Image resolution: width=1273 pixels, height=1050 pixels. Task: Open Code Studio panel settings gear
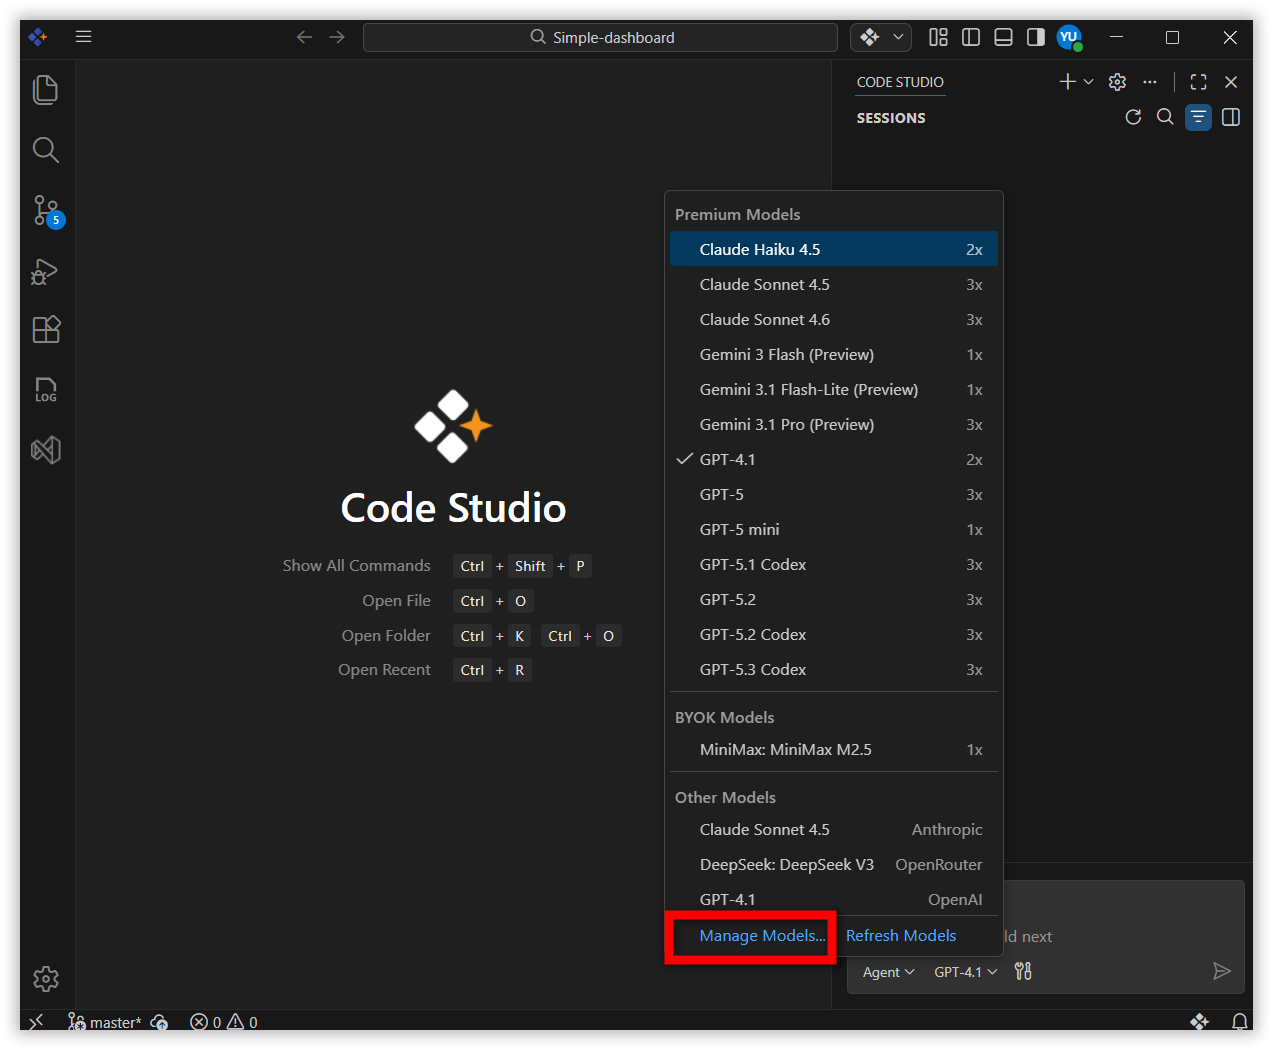pos(1118,82)
